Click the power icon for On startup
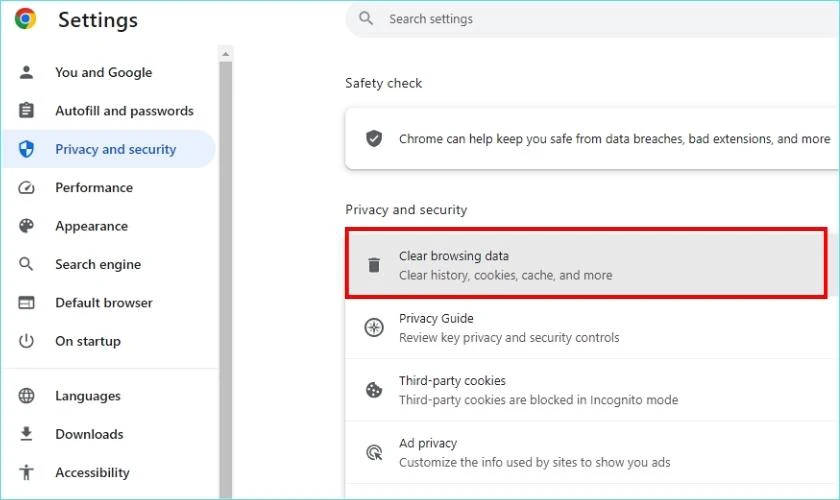Screen dimensions: 840x500 click(26, 341)
